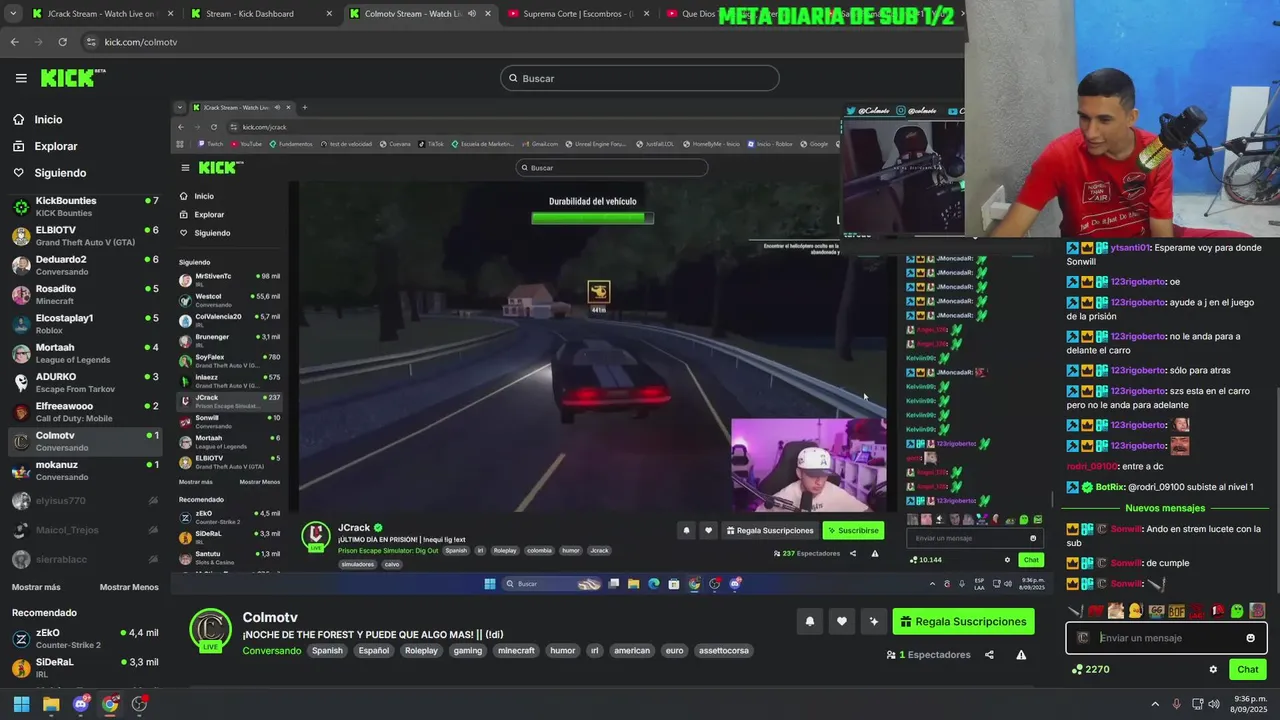Focus the Buscar search field

pos(640,78)
